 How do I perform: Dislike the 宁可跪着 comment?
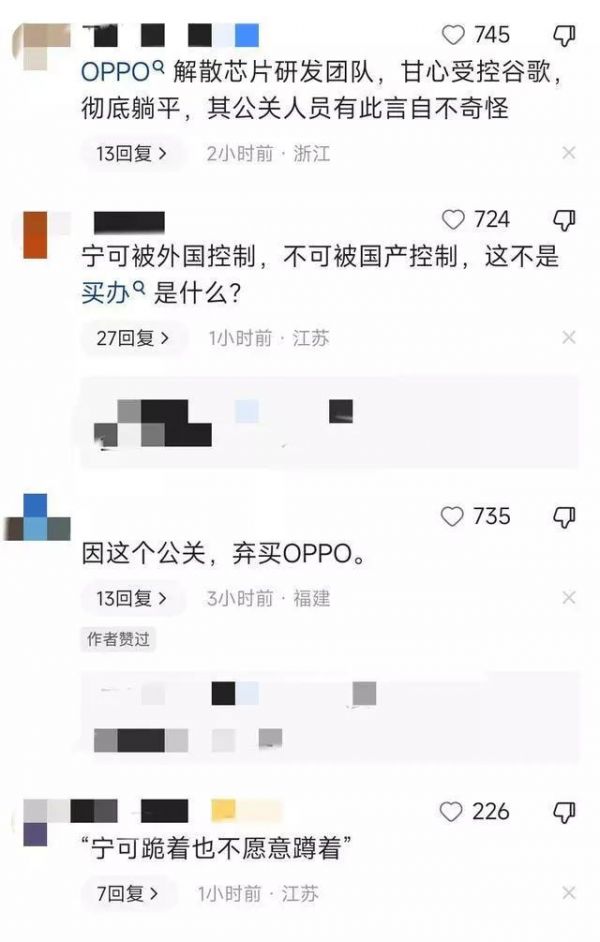[563, 812]
